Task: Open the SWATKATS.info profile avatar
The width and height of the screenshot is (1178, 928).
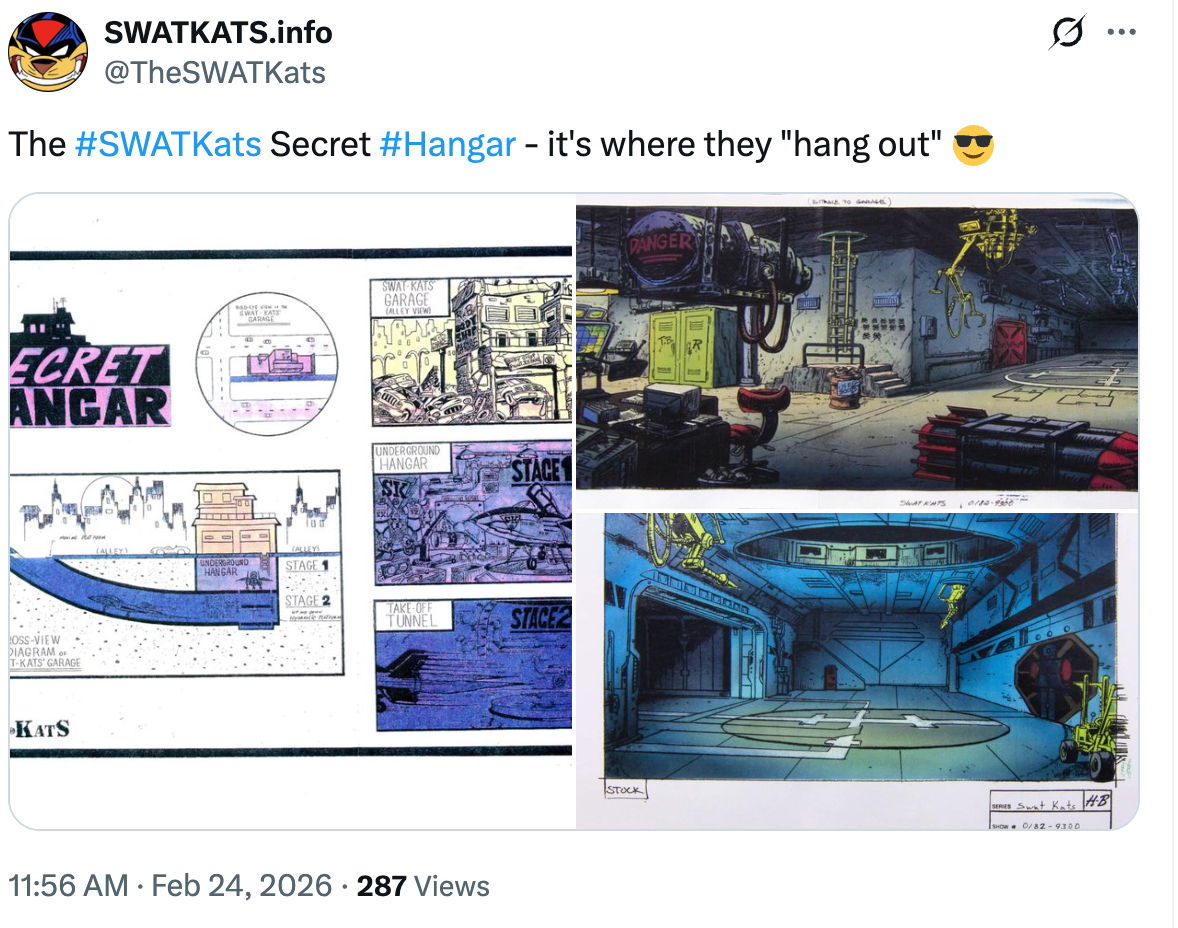Action: (x=48, y=52)
